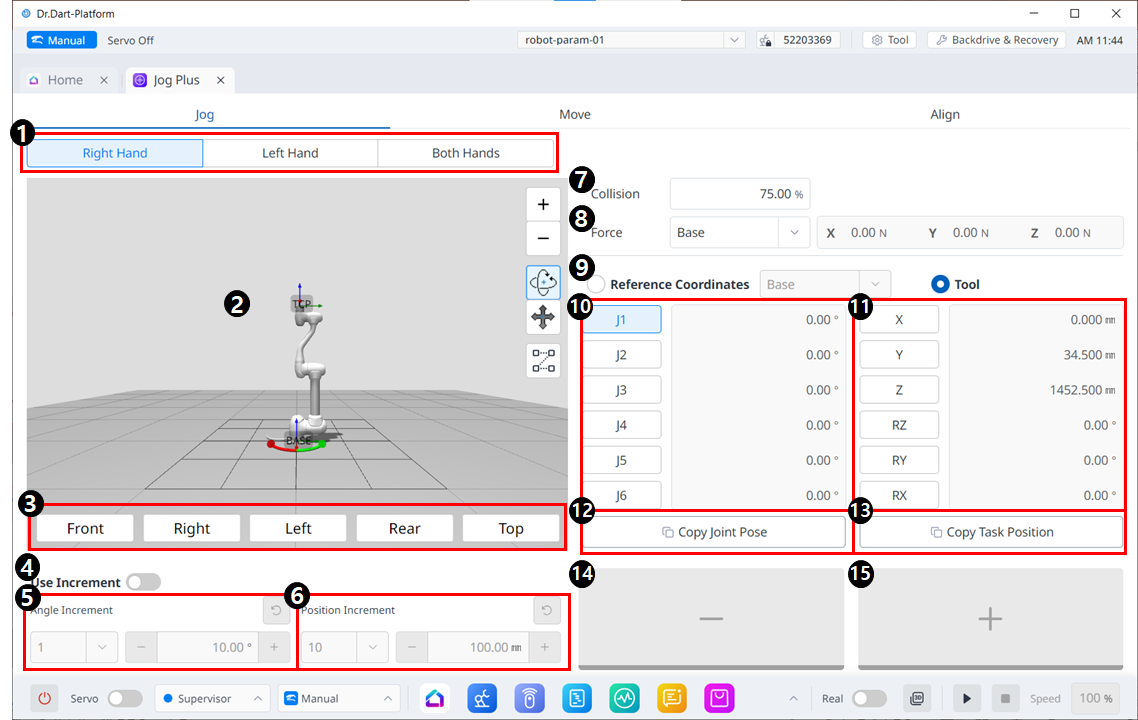Zoom out the 3D robot viewer

tap(543, 239)
